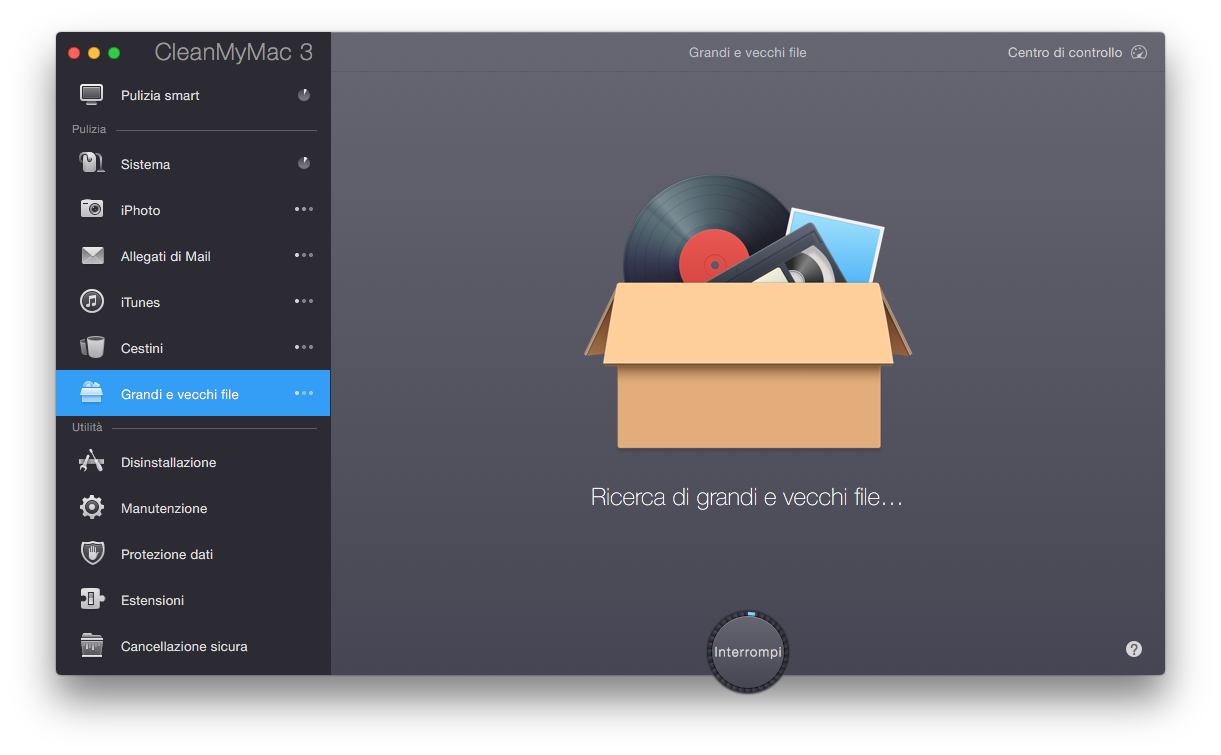
Task: Click the Sistema progress indicator
Action: [304, 163]
